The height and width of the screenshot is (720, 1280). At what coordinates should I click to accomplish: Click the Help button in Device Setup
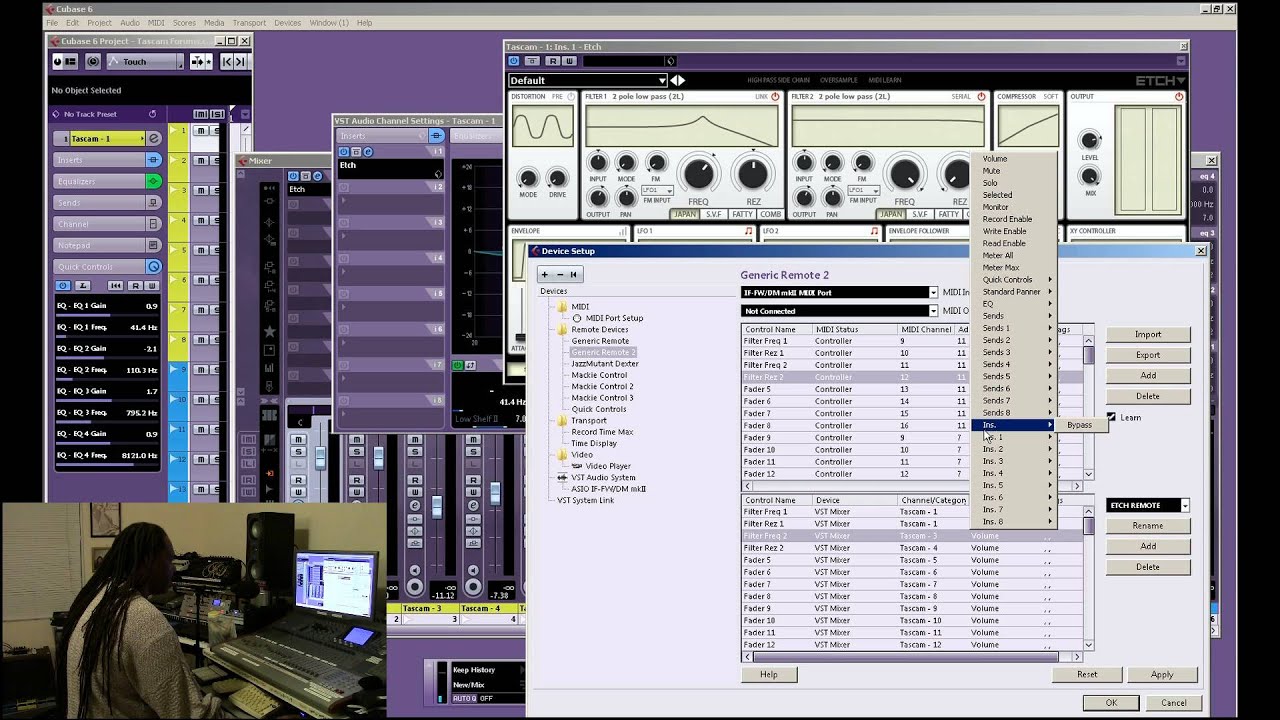tap(768, 675)
